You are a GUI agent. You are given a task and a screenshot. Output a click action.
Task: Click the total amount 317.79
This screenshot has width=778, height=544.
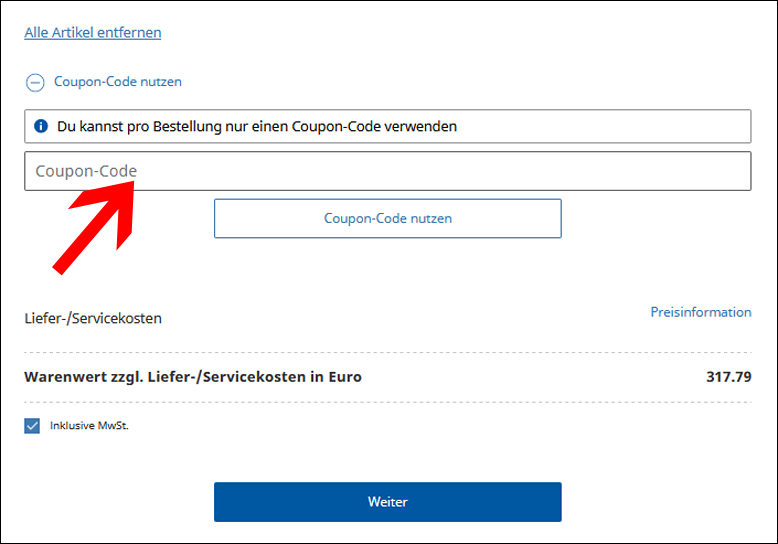pos(728,377)
